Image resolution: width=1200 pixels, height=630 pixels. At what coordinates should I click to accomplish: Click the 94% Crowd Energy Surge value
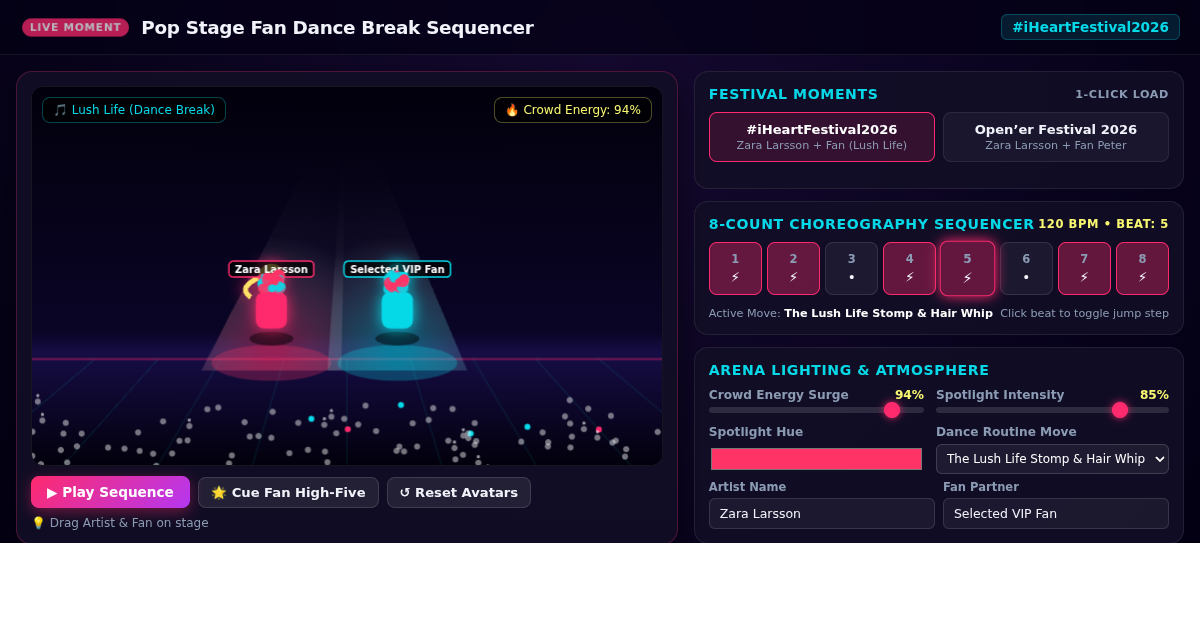pyautogui.click(x=909, y=395)
